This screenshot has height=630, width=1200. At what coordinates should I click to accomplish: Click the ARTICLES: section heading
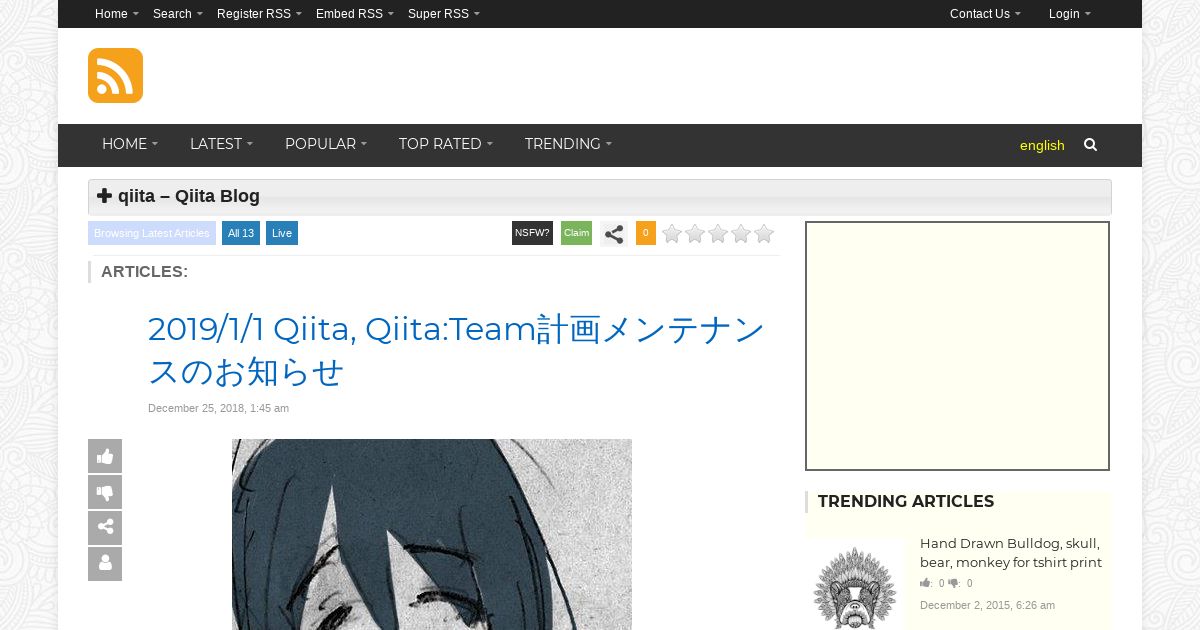pos(144,271)
